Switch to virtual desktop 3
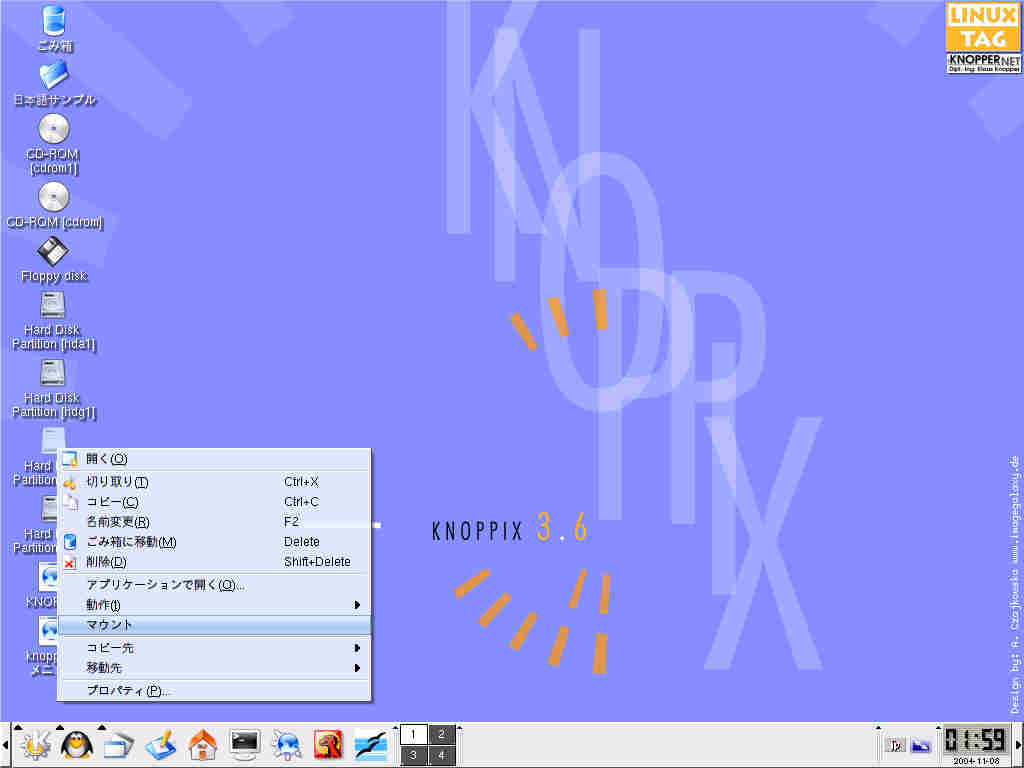 coord(413,755)
